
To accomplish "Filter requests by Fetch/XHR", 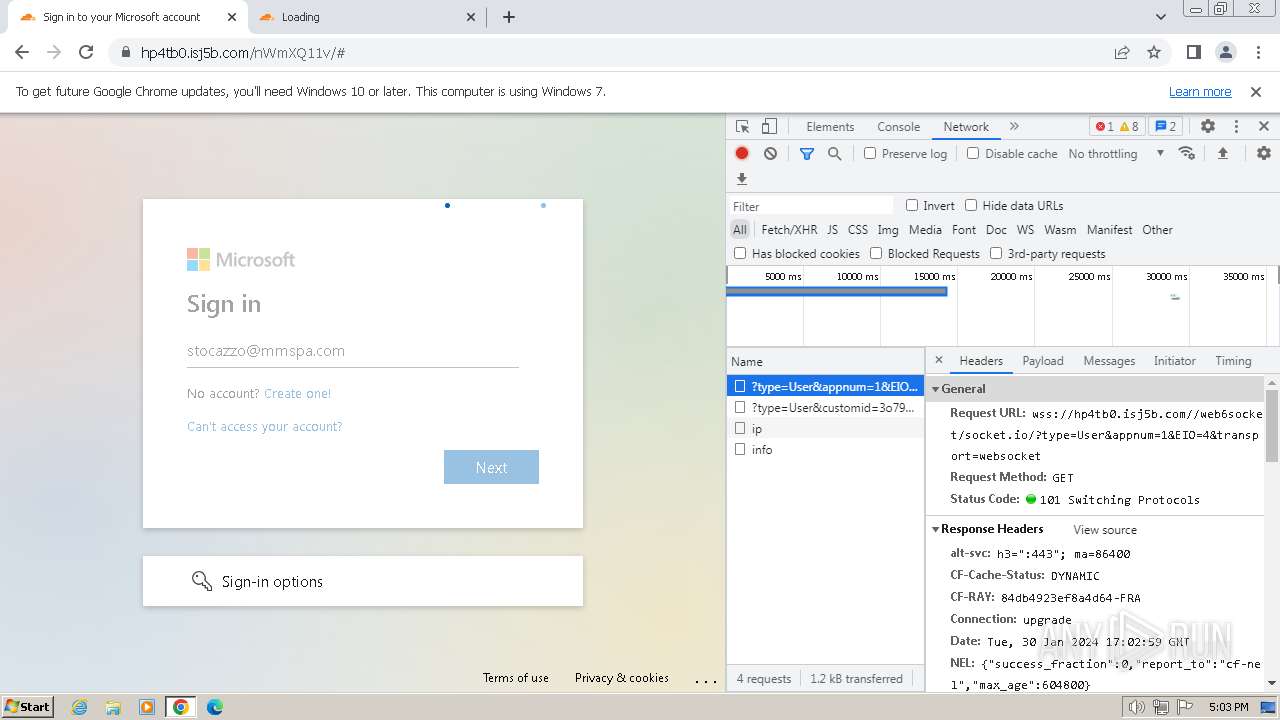I will pyautogui.click(x=789, y=229).
